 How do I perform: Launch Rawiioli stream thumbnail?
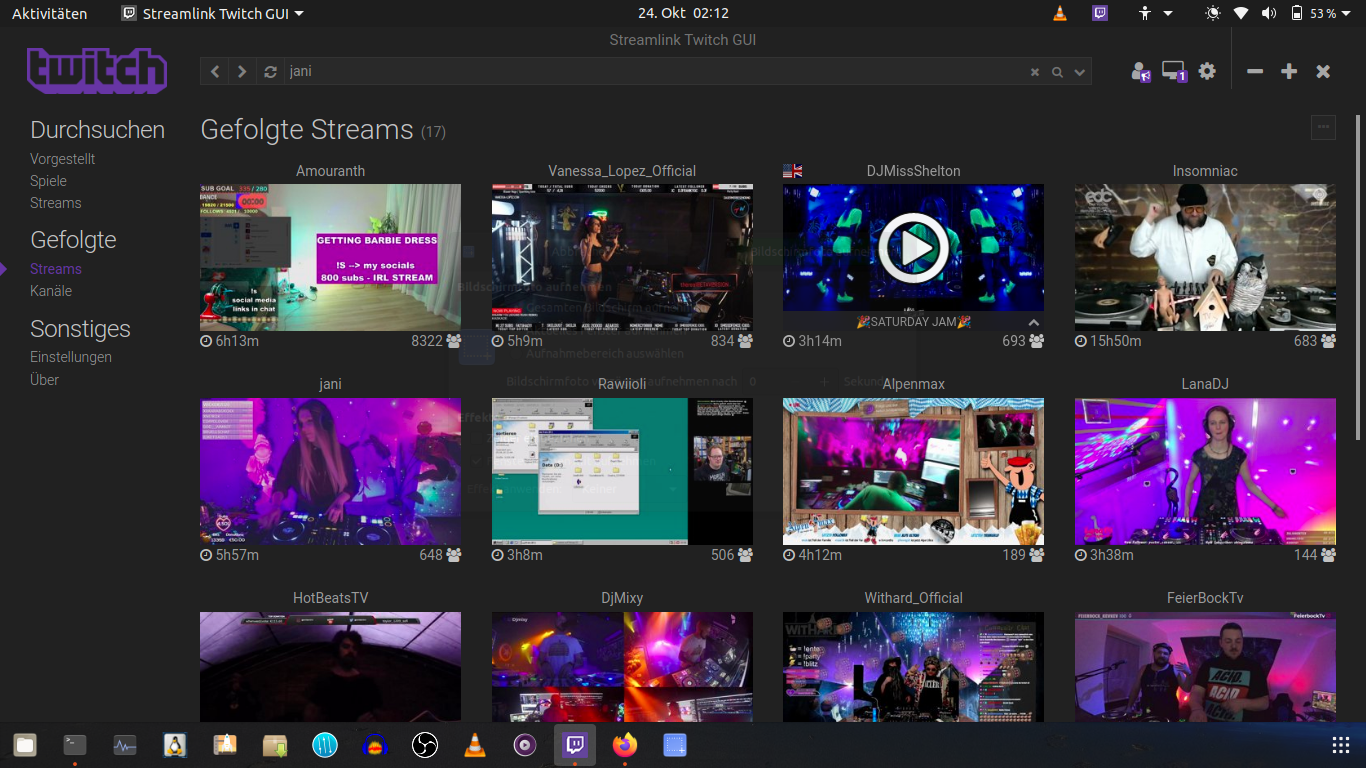tap(622, 471)
